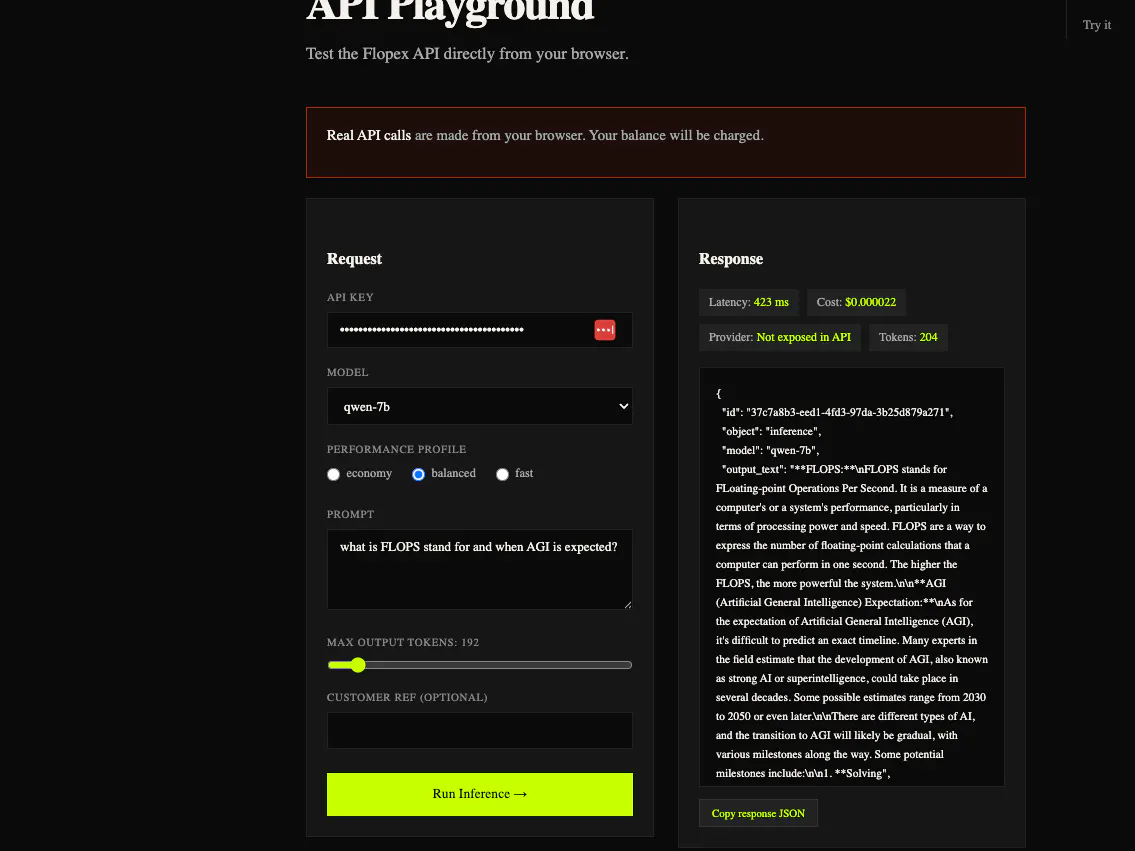The height and width of the screenshot is (851, 1135).
Task: Select the balanced performance profile
Action: coord(418,474)
